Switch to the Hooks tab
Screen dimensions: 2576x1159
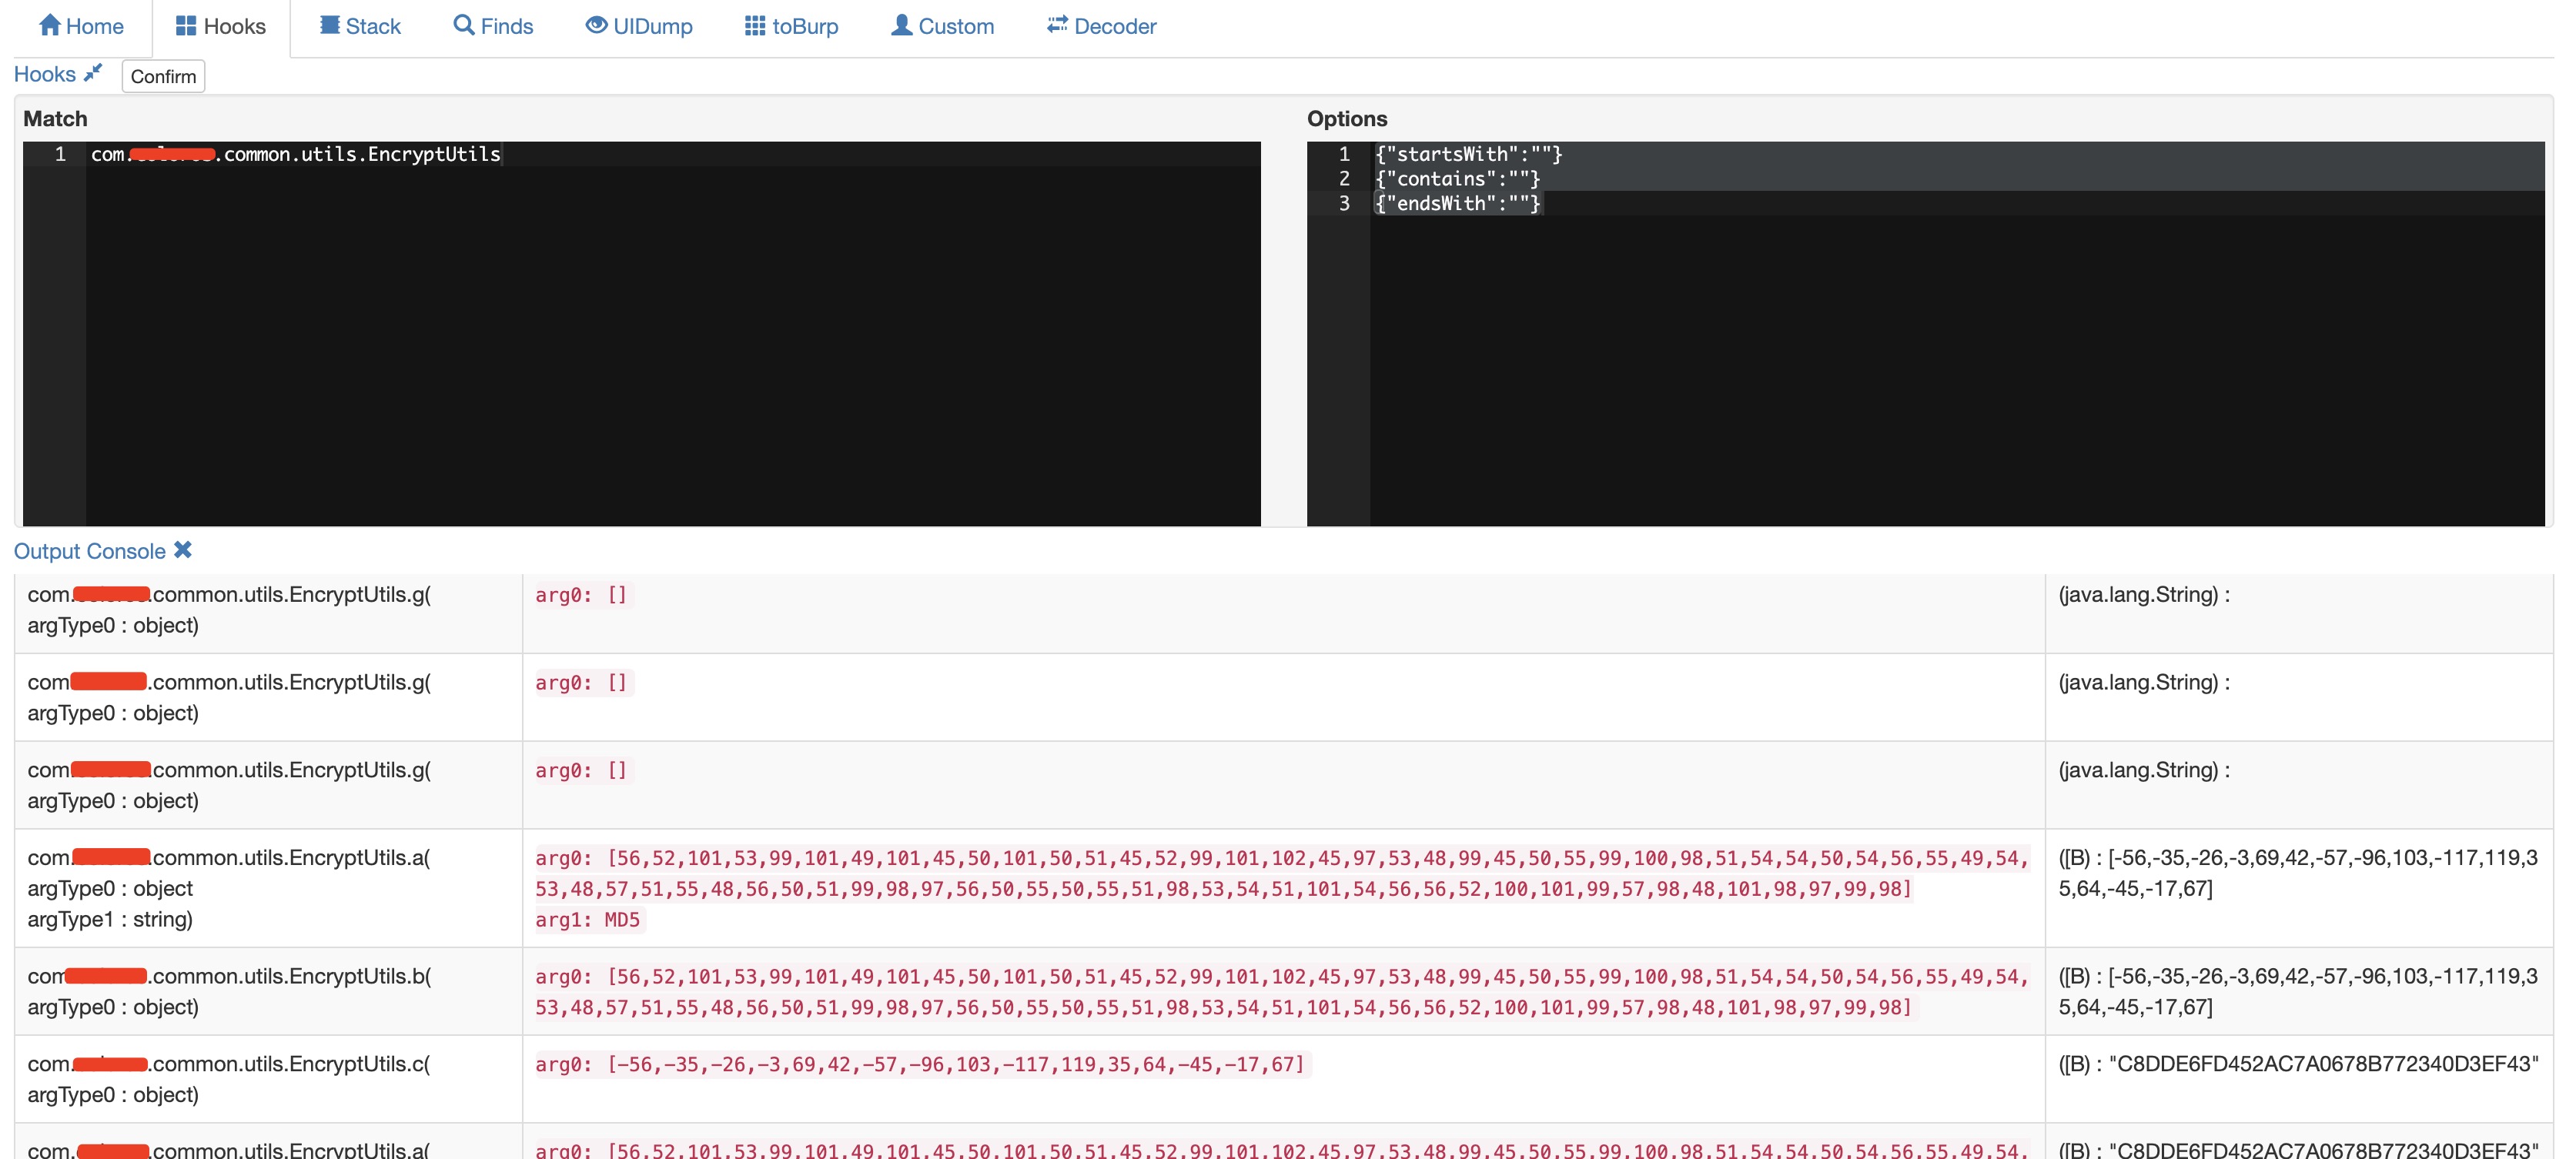tap(221, 26)
